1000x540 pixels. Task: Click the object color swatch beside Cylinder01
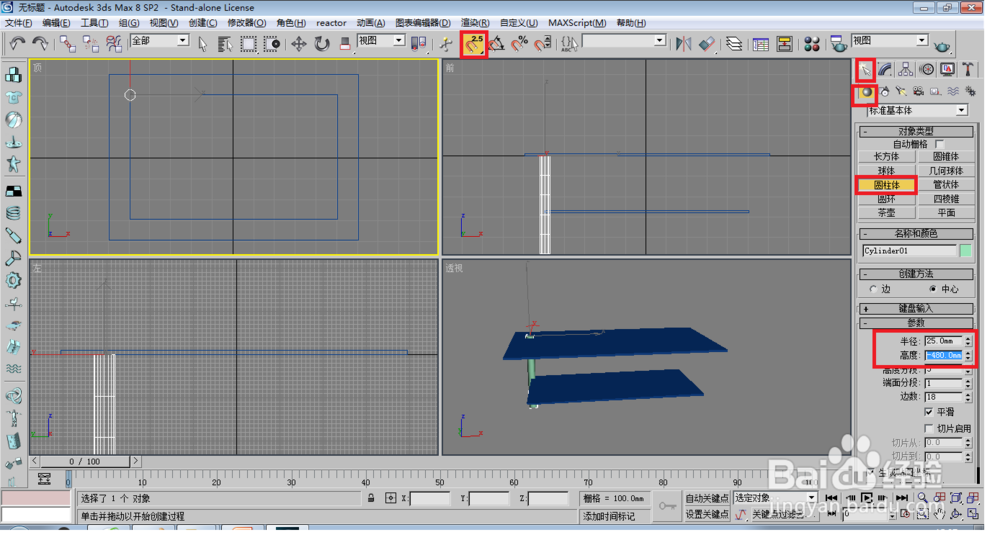(x=966, y=251)
